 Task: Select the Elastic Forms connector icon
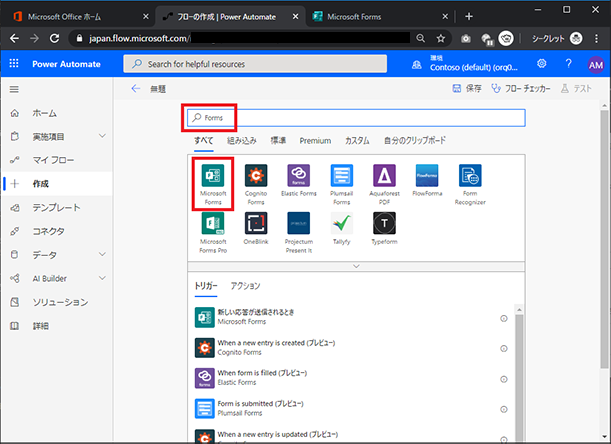point(298,175)
